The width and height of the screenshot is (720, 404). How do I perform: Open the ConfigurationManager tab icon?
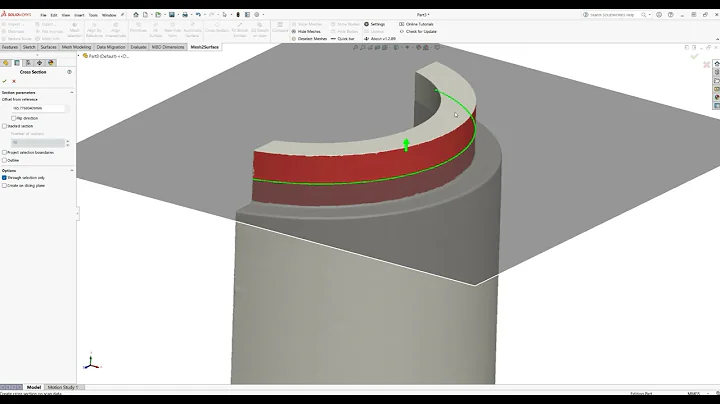coord(28,63)
